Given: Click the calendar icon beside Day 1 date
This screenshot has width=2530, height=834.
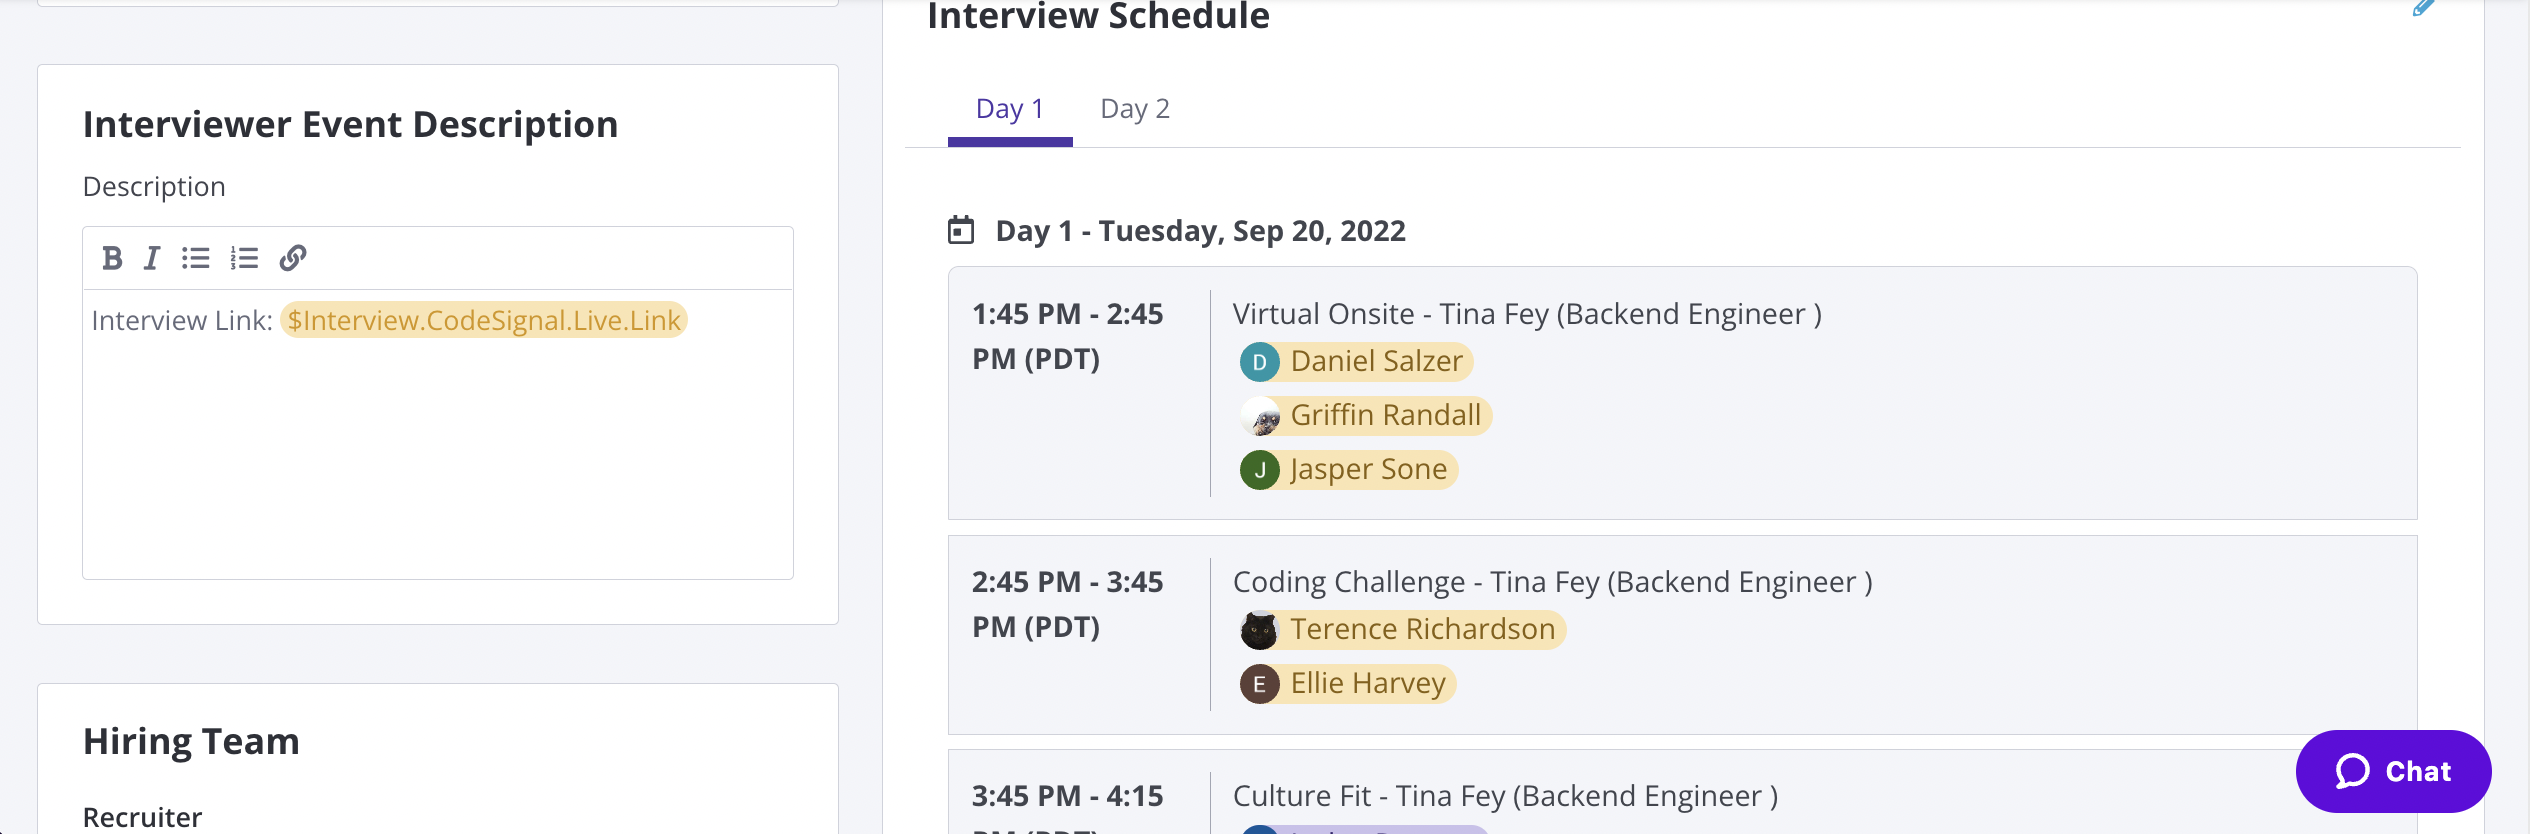Looking at the screenshot, I should coord(961,231).
